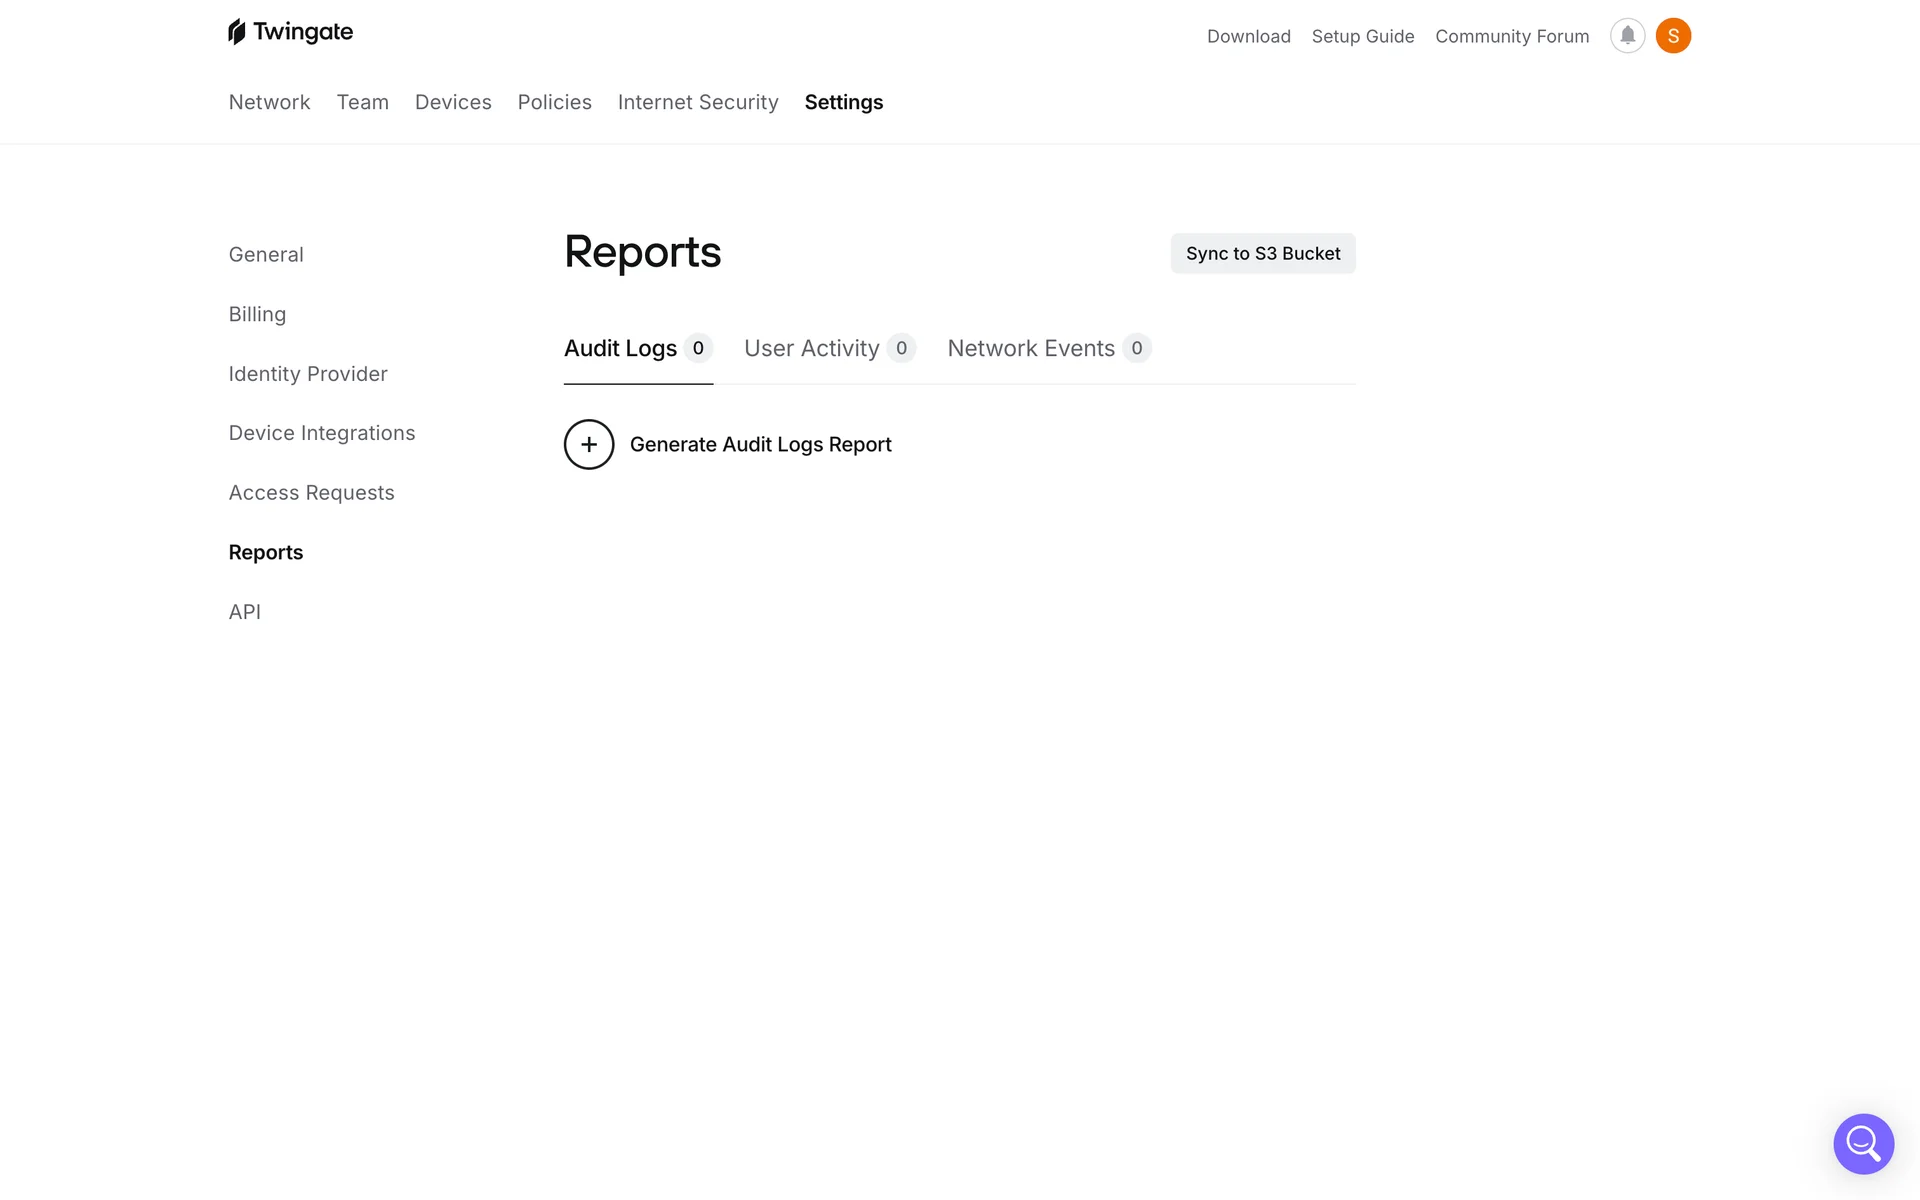The image size is (1920, 1200).
Task: Click the plus circle icon
Action: pos(589,444)
